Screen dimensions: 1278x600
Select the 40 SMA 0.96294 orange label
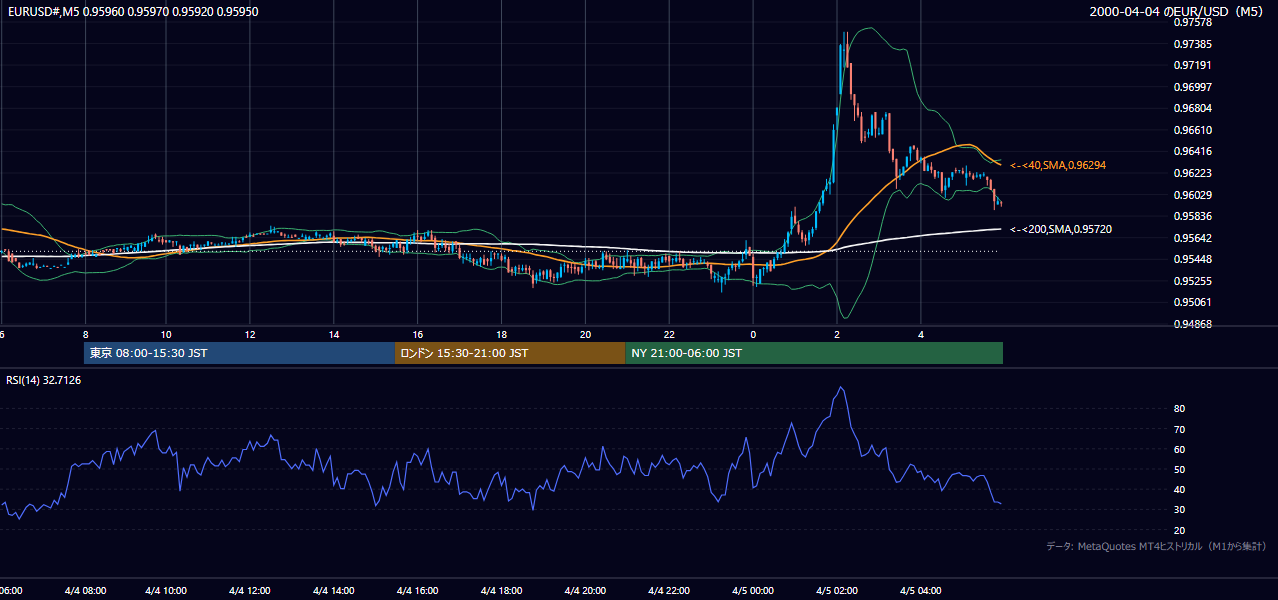click(x=1058, y=165)
